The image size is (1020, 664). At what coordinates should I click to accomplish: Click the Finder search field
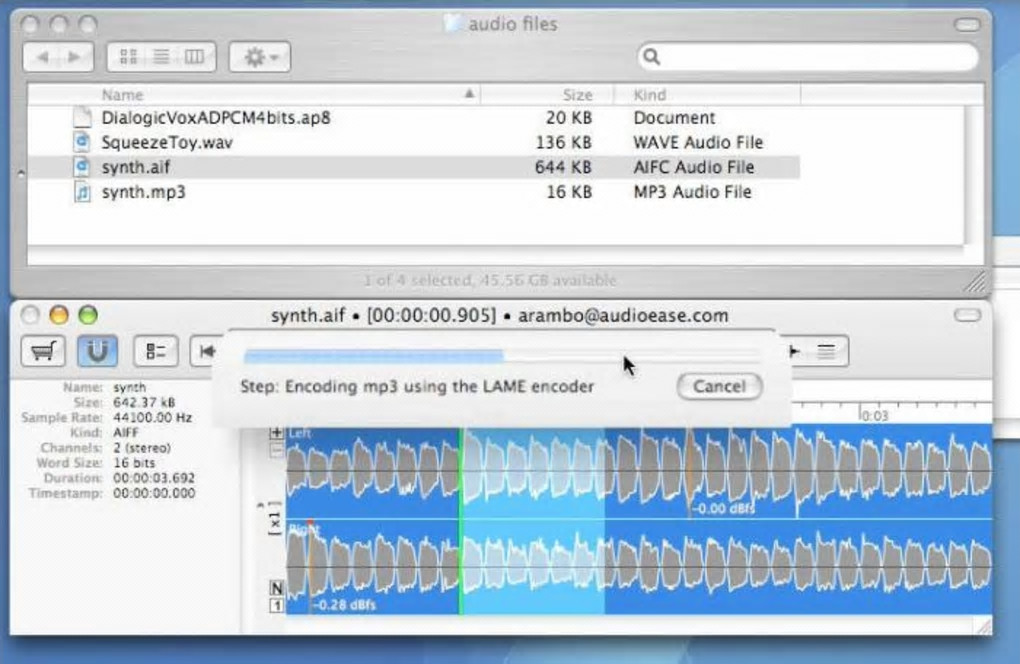808,57
